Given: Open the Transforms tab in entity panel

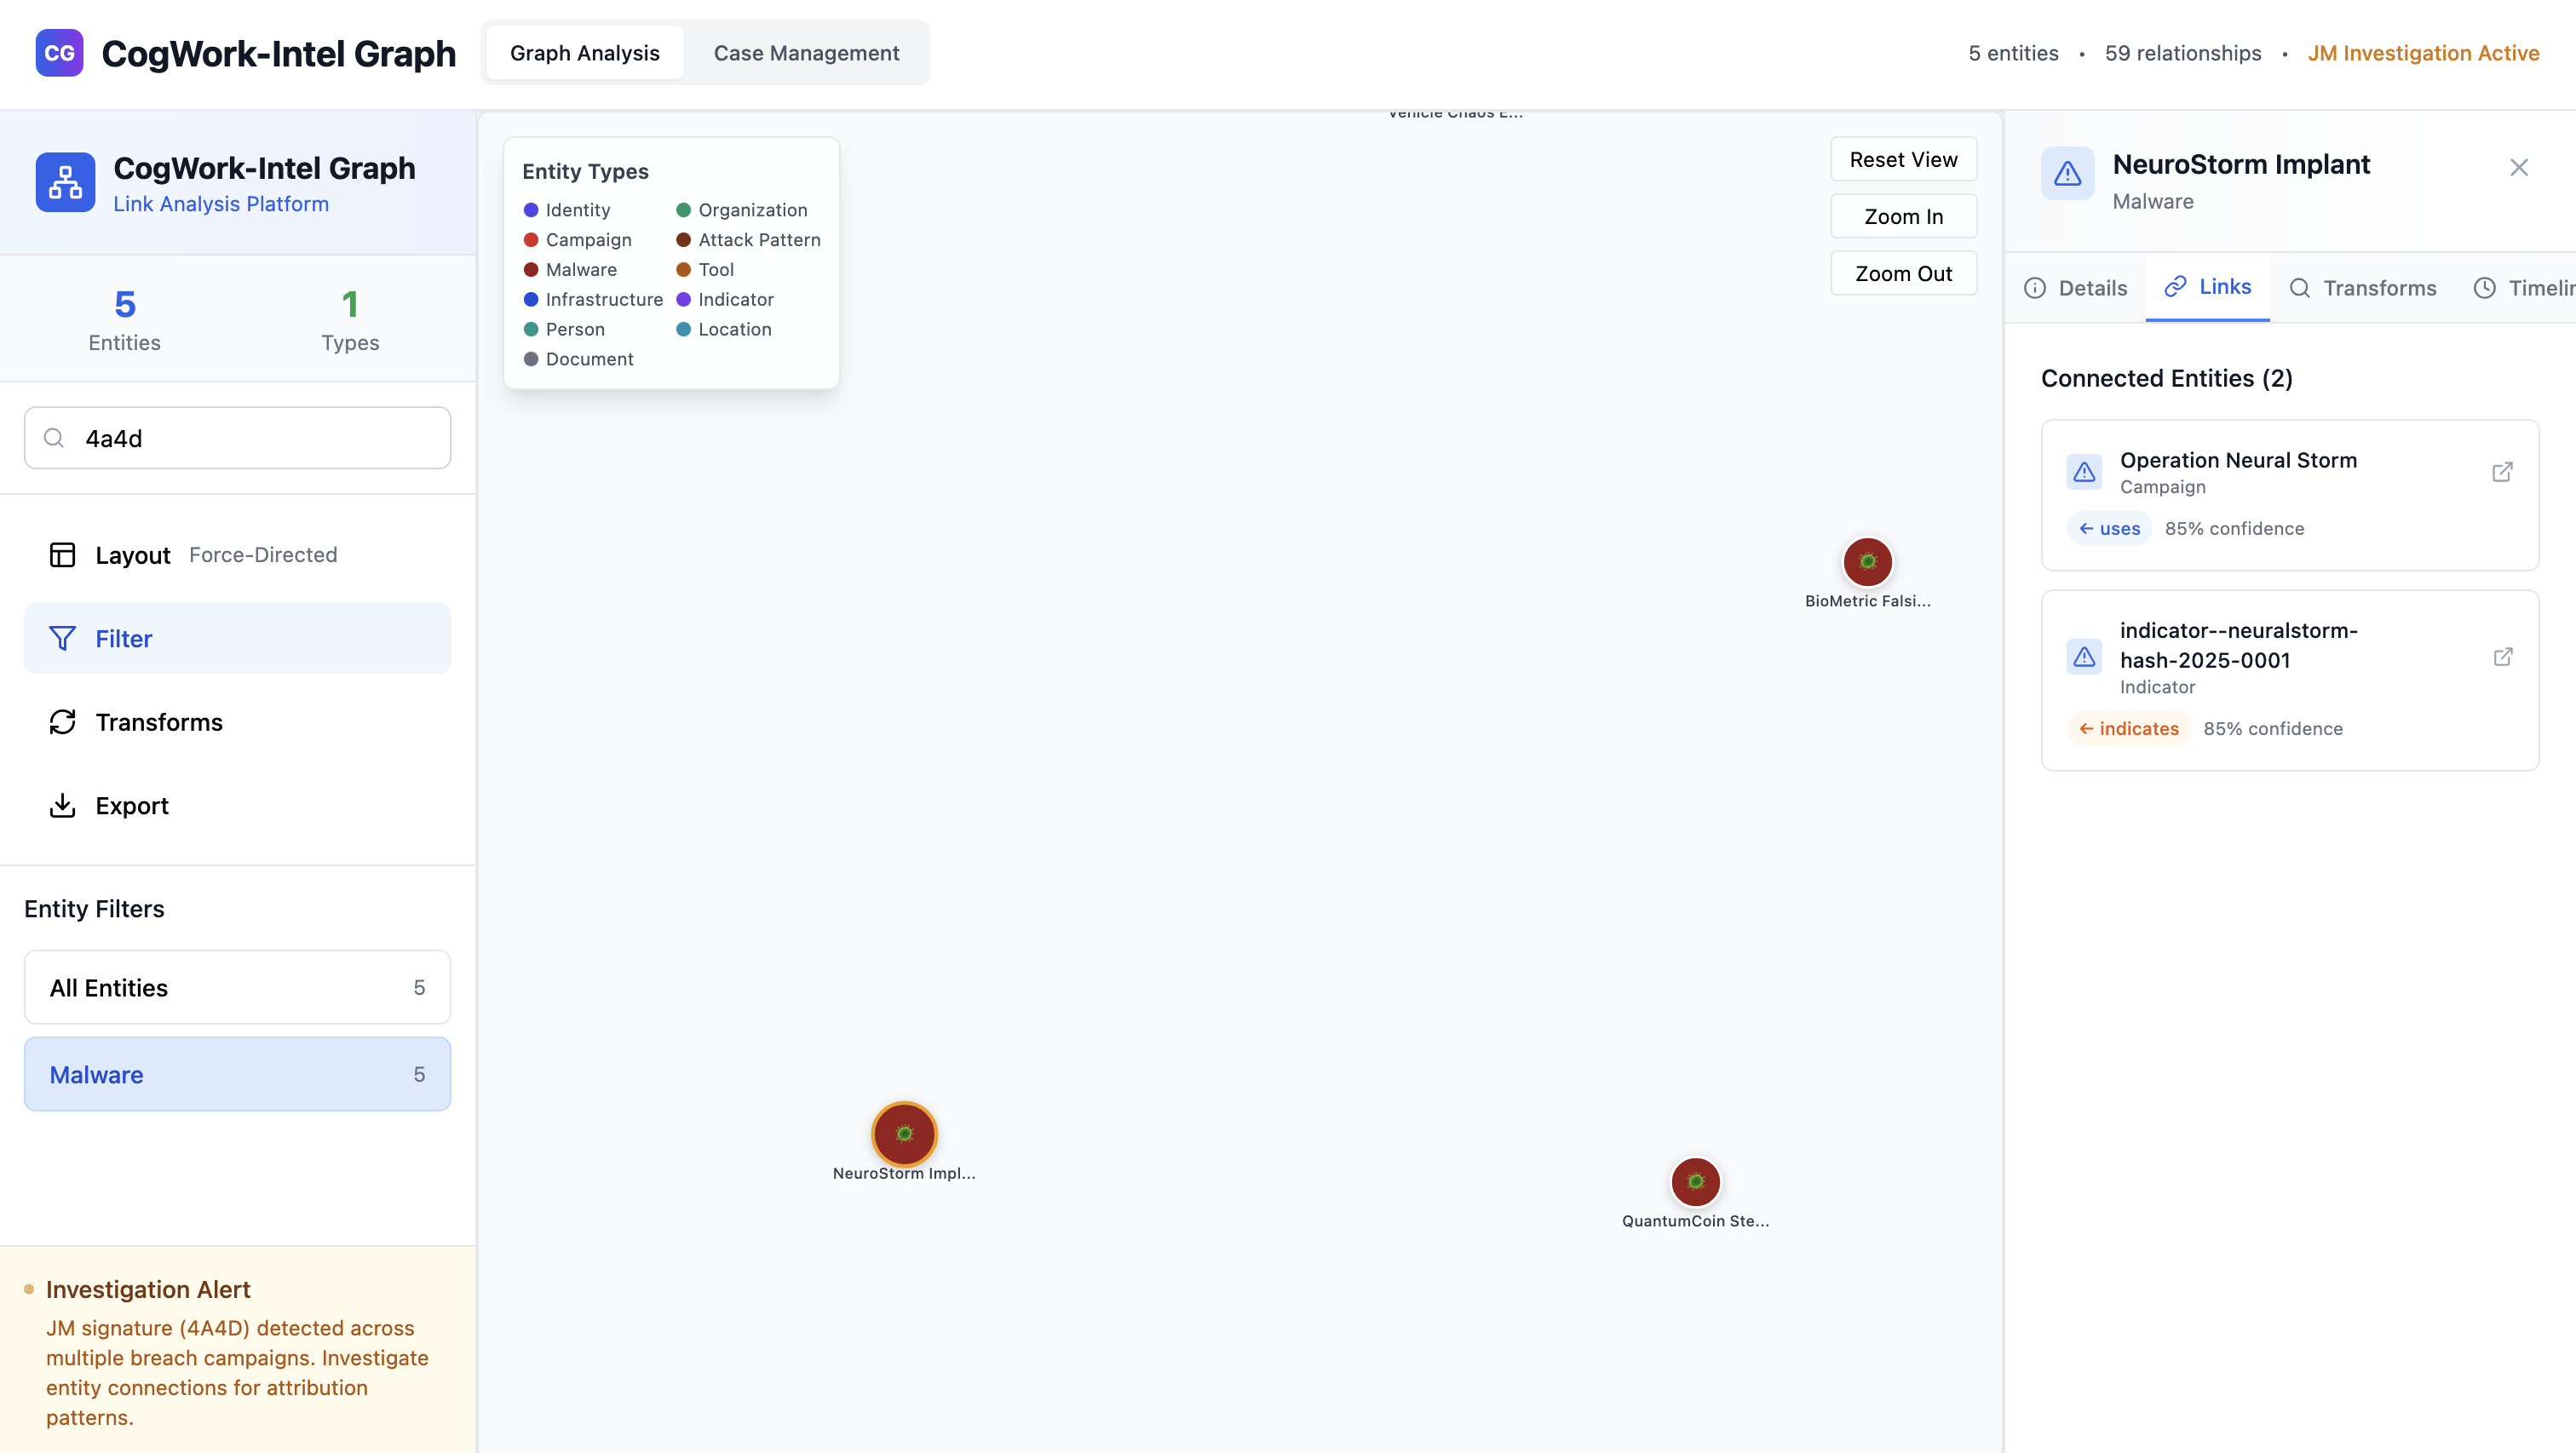Looking at the screenshot, I should tap(2362, 288).
